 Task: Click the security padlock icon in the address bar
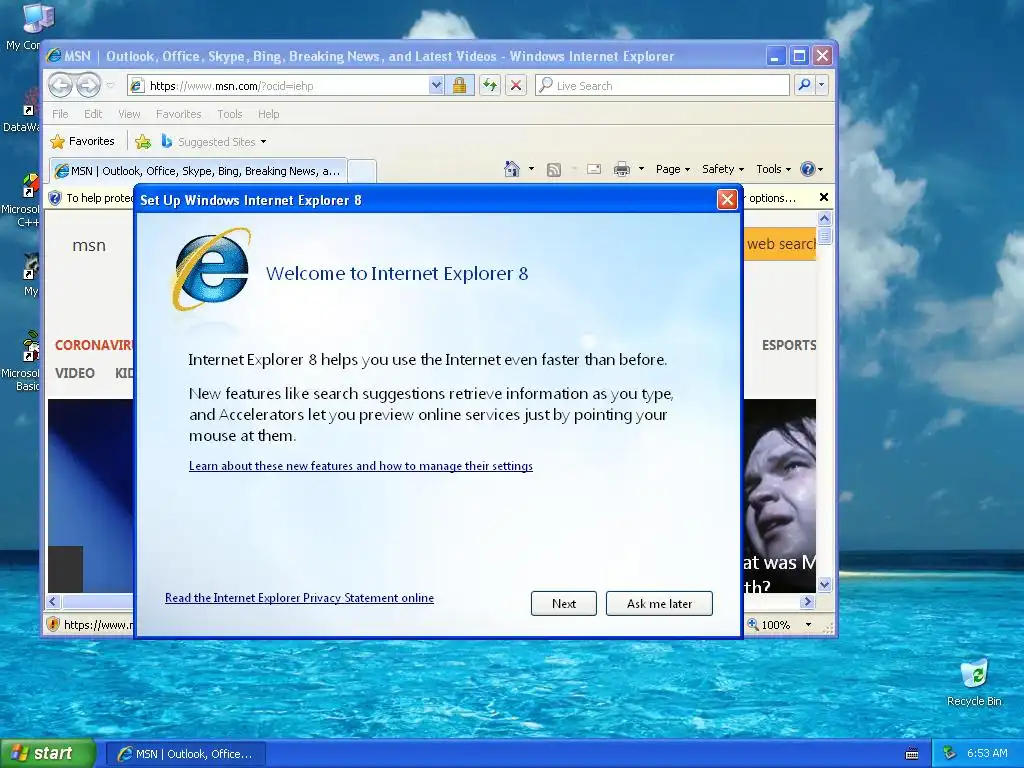coord(459,86)
